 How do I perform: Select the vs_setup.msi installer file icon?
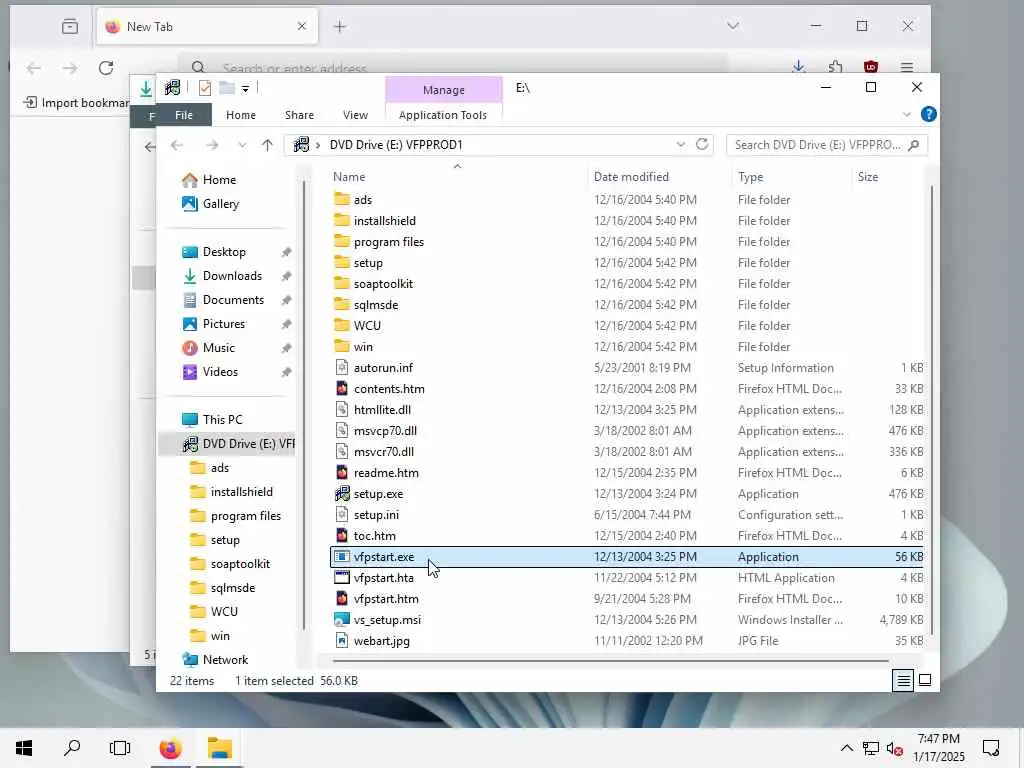(x=342, y=620)
